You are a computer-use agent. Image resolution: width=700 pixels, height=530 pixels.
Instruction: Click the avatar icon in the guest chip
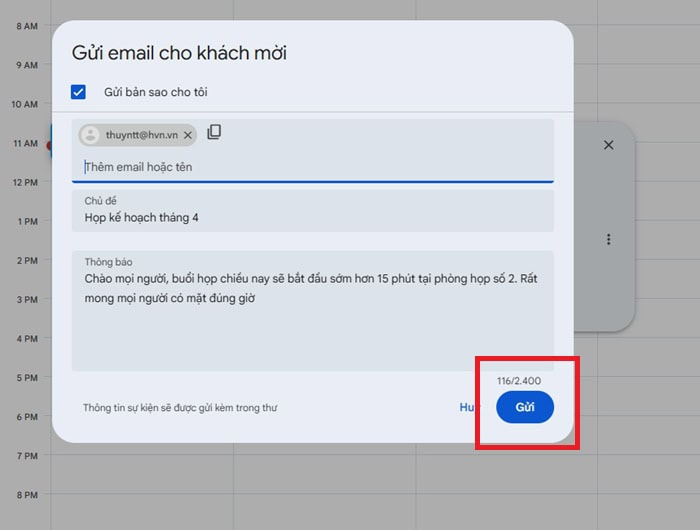(x=91, y=135)
